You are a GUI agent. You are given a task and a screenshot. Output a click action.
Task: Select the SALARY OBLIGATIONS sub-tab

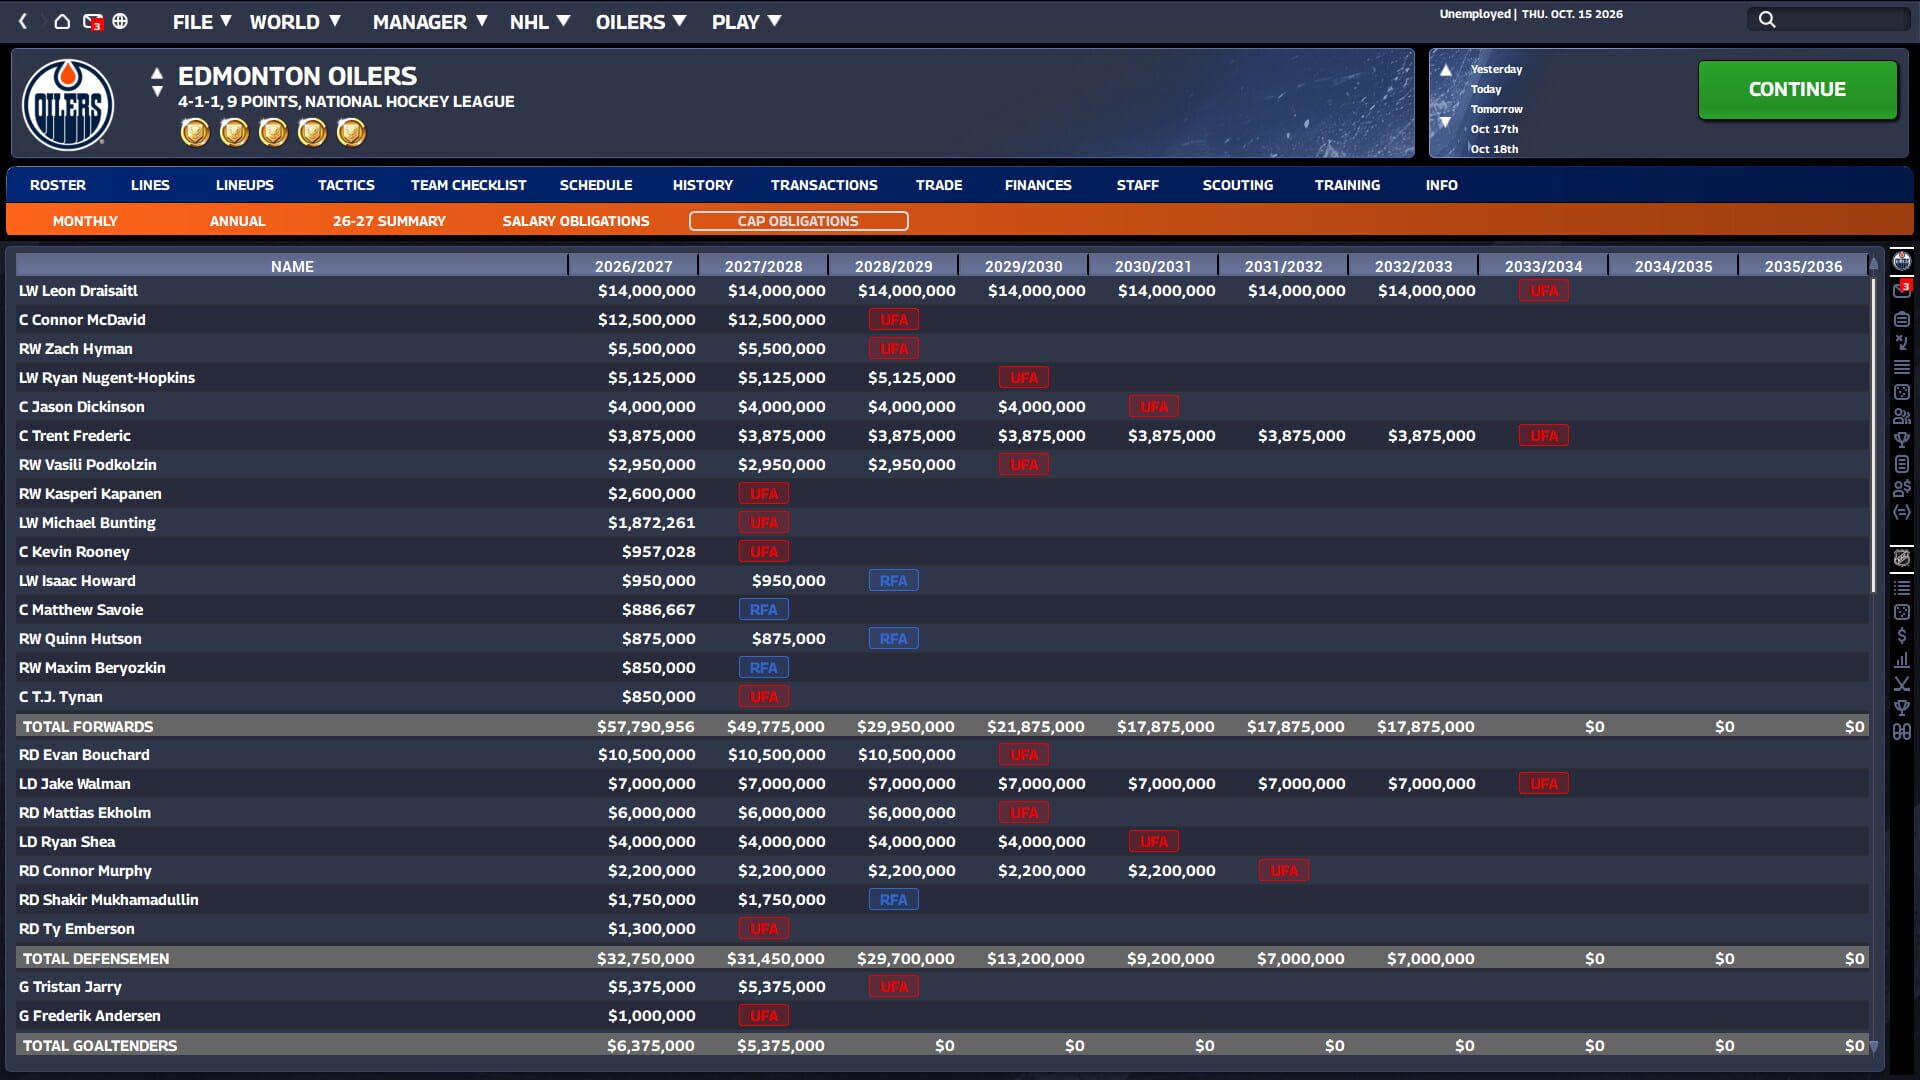[x=576, y=221]
